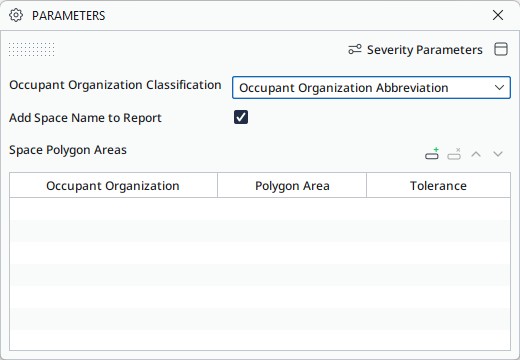The height and width of the screenshot is (360, 520).
Task: Open Severity Parameters
Action: point(415,50)
